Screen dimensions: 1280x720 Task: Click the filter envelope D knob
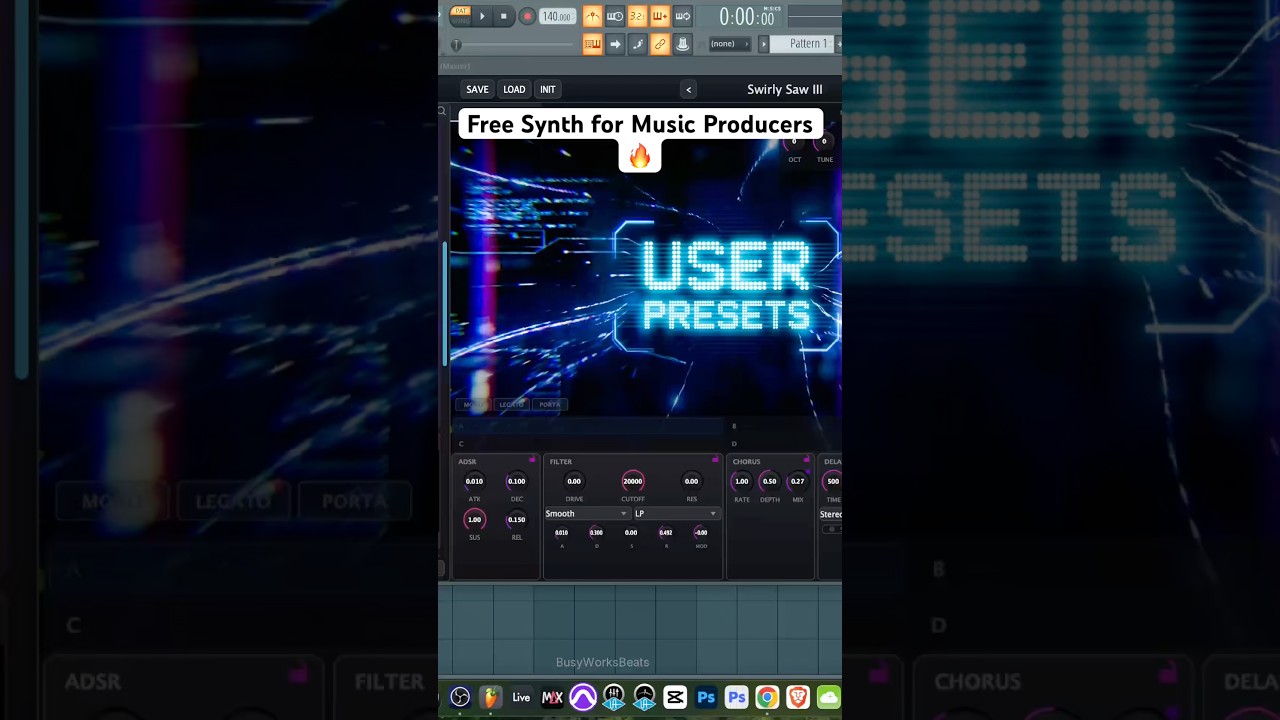point(596,533)
